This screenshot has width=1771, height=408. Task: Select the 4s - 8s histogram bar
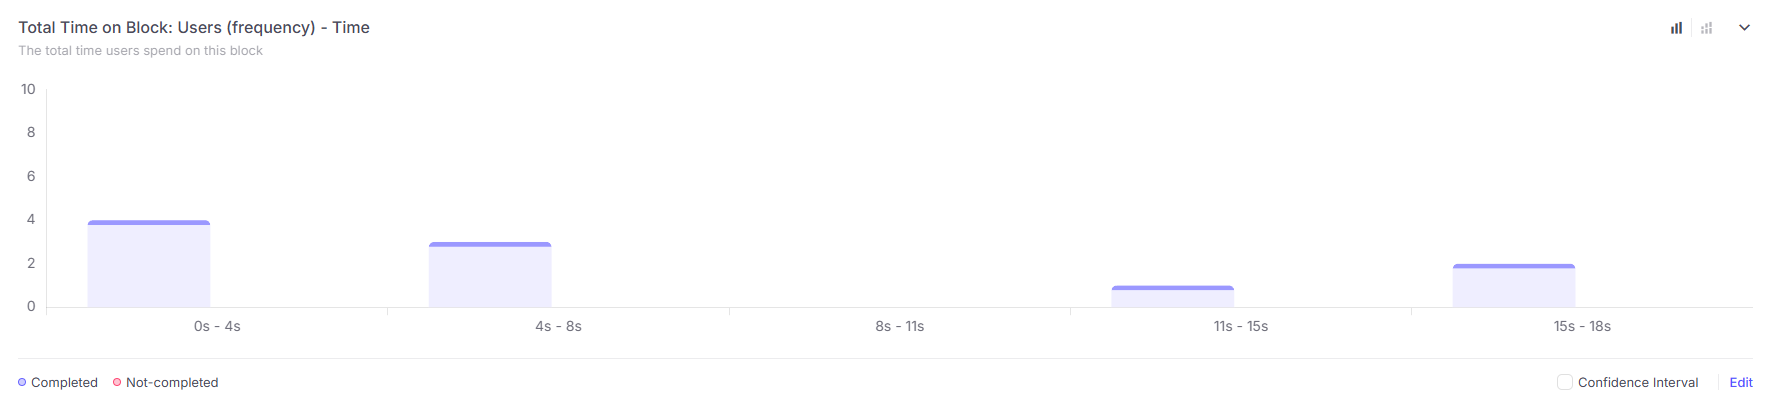490,275
